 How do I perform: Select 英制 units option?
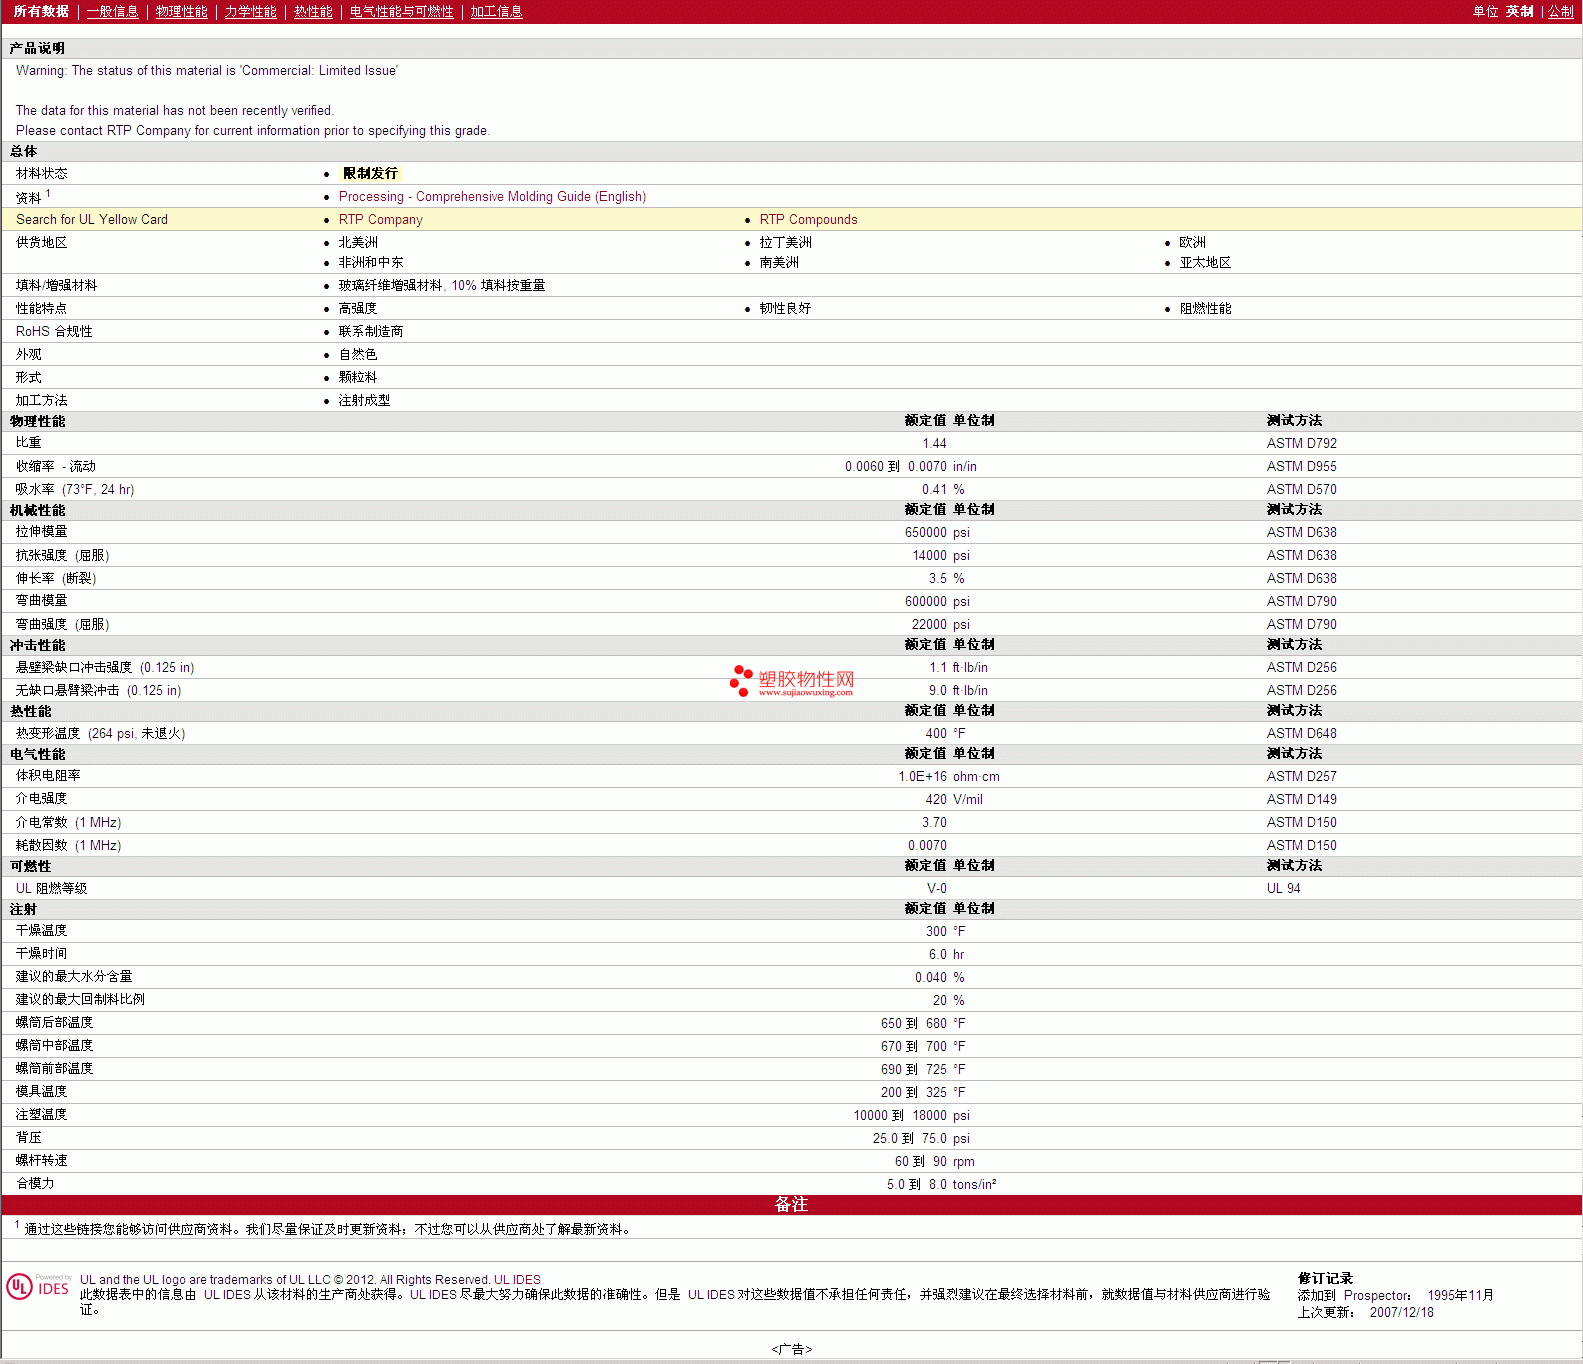point(1519,11)
